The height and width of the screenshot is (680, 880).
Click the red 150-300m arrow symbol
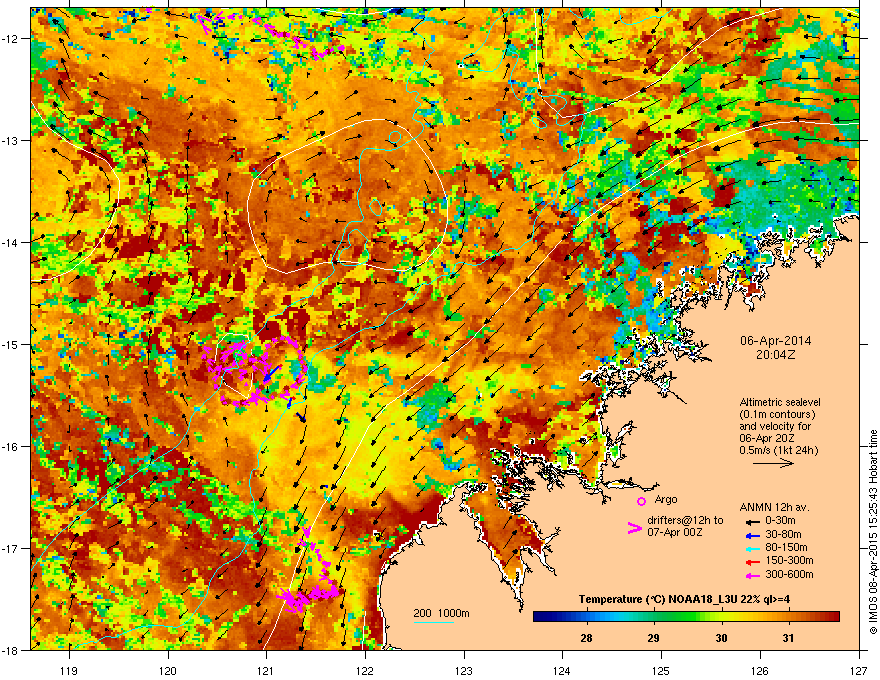[x=751, y=562]
